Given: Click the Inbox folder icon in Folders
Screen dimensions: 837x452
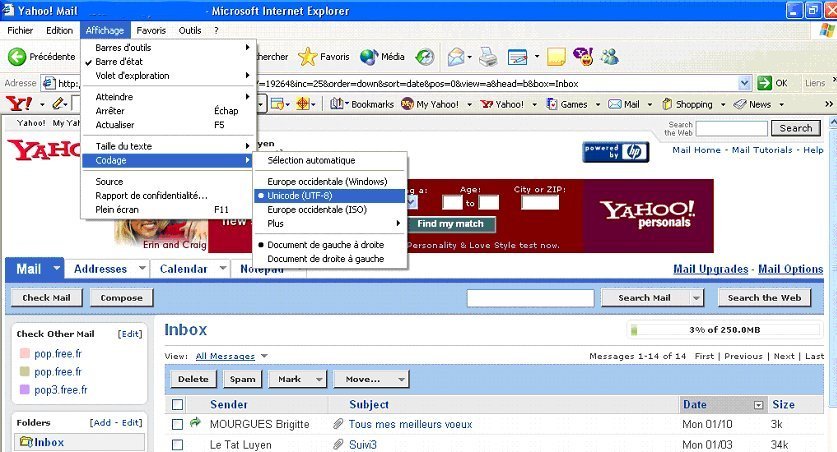Looking at the screenshot, I should point(26,442).
